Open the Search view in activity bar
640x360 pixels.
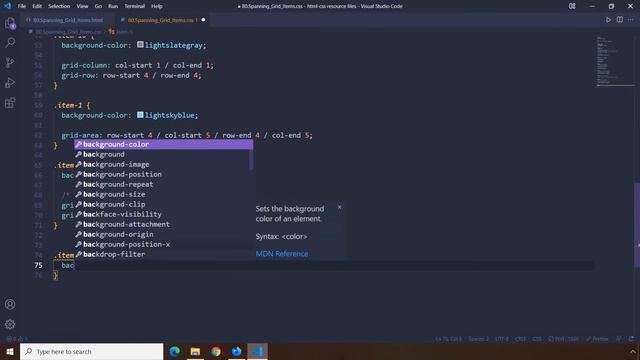10,42
